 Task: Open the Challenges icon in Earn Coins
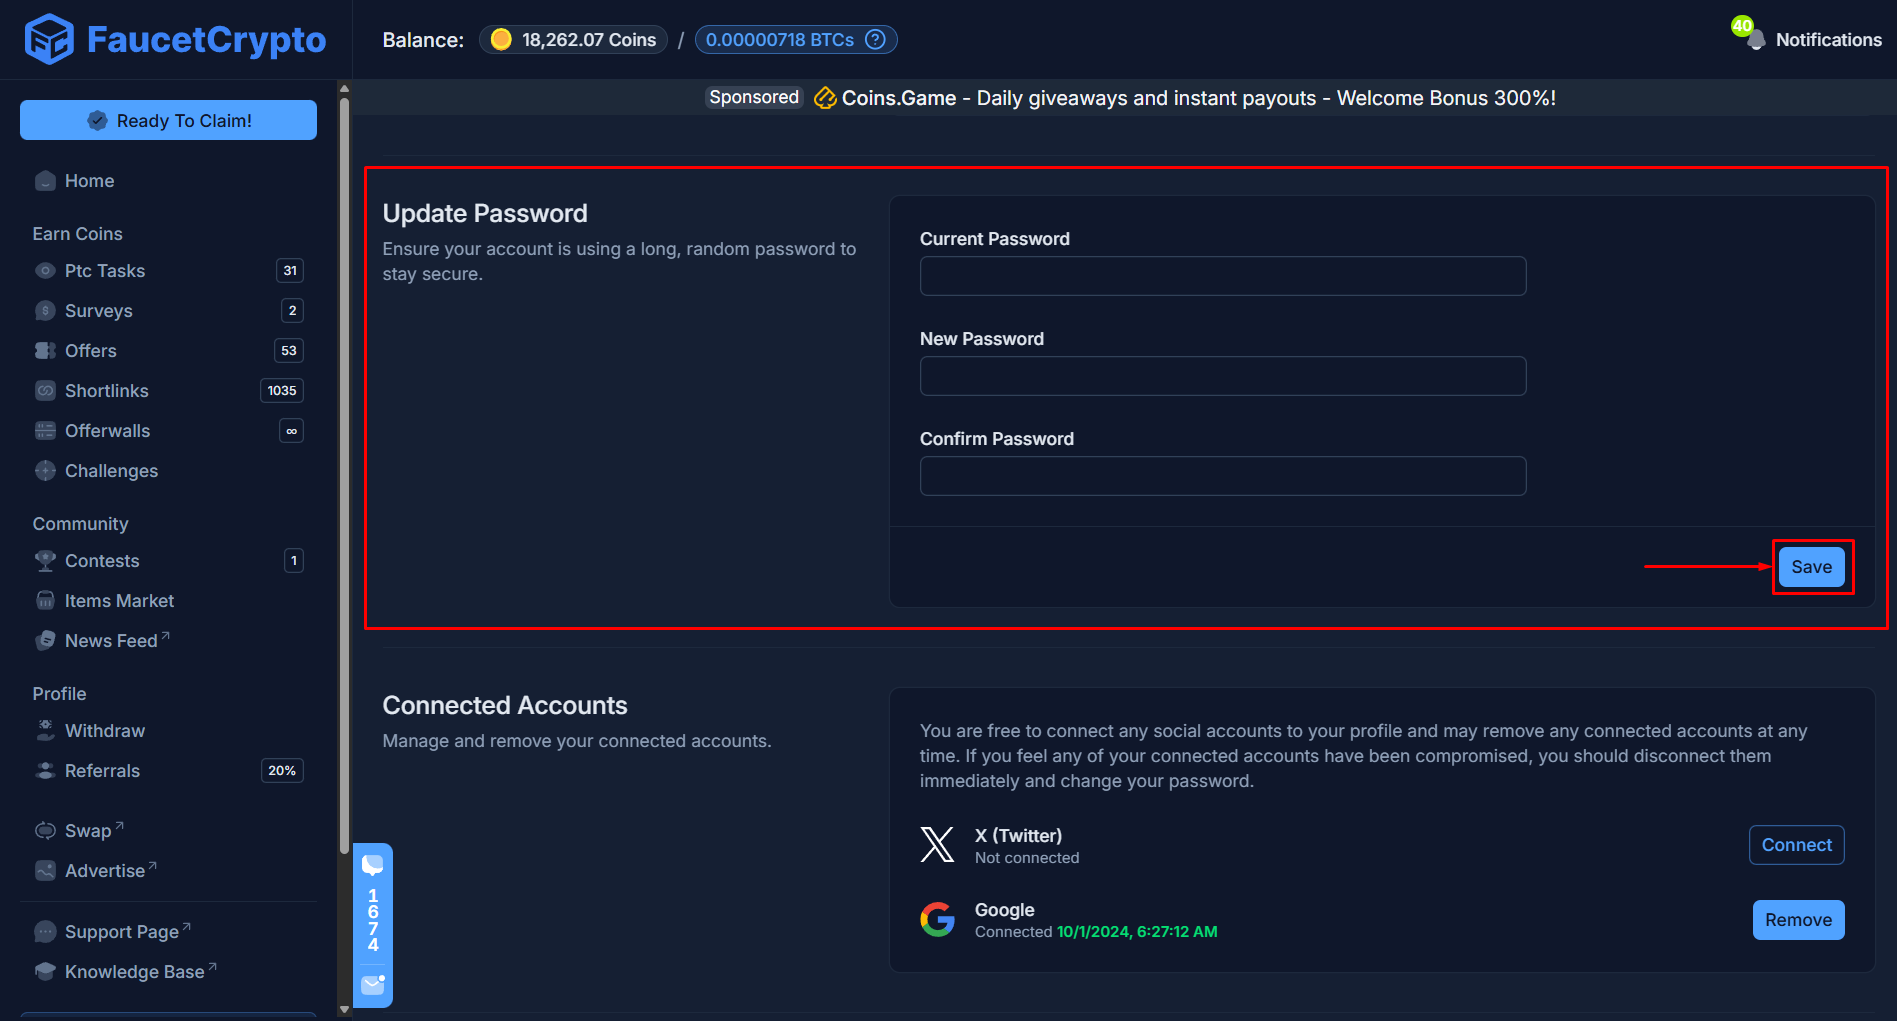pos(45,470)
